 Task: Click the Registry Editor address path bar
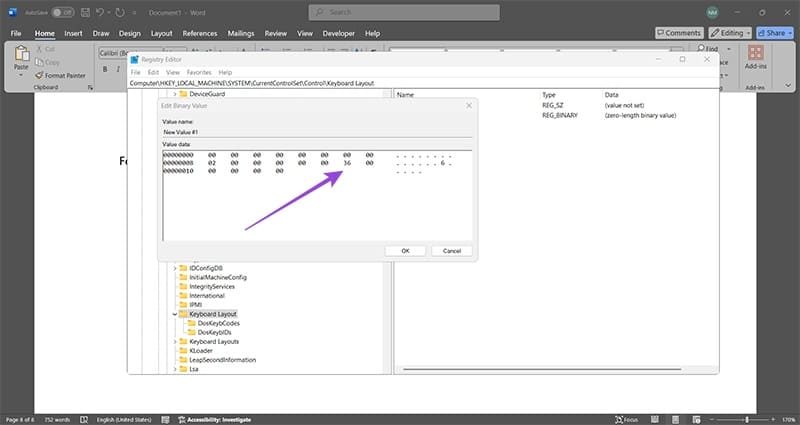click(423, 83)
